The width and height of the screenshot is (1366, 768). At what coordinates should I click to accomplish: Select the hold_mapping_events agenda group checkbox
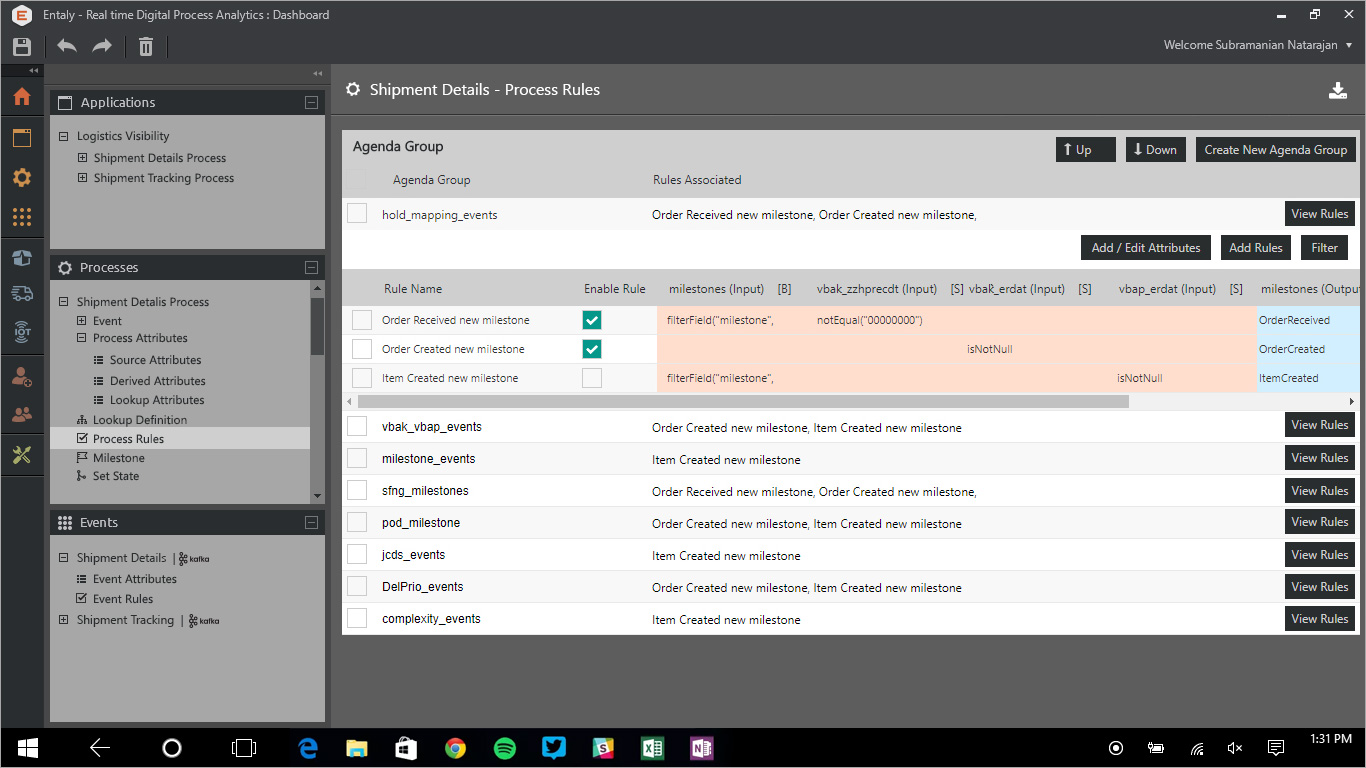pyautogui.click(x=357, y=214)
